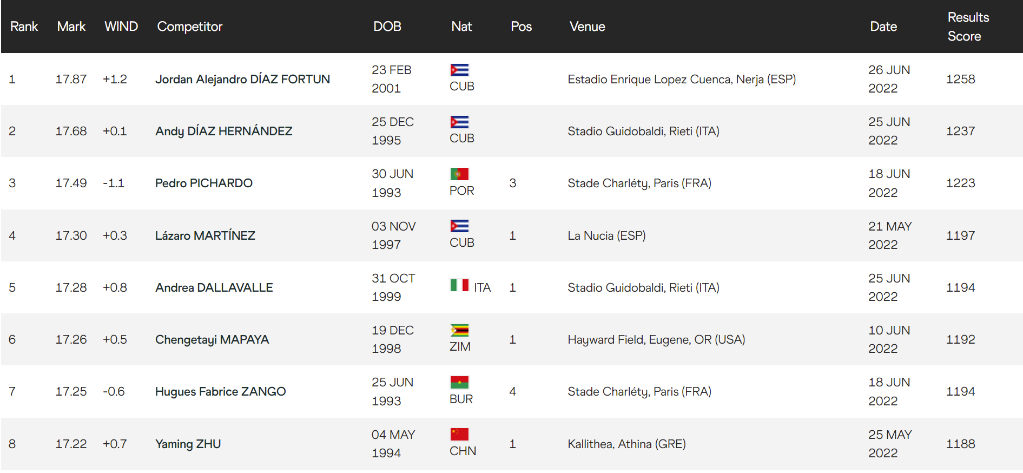The image size is (1023, 473).
Task: Click the Italy flag next to ITA
Action: pyautogui.click(x=459, y=286)
